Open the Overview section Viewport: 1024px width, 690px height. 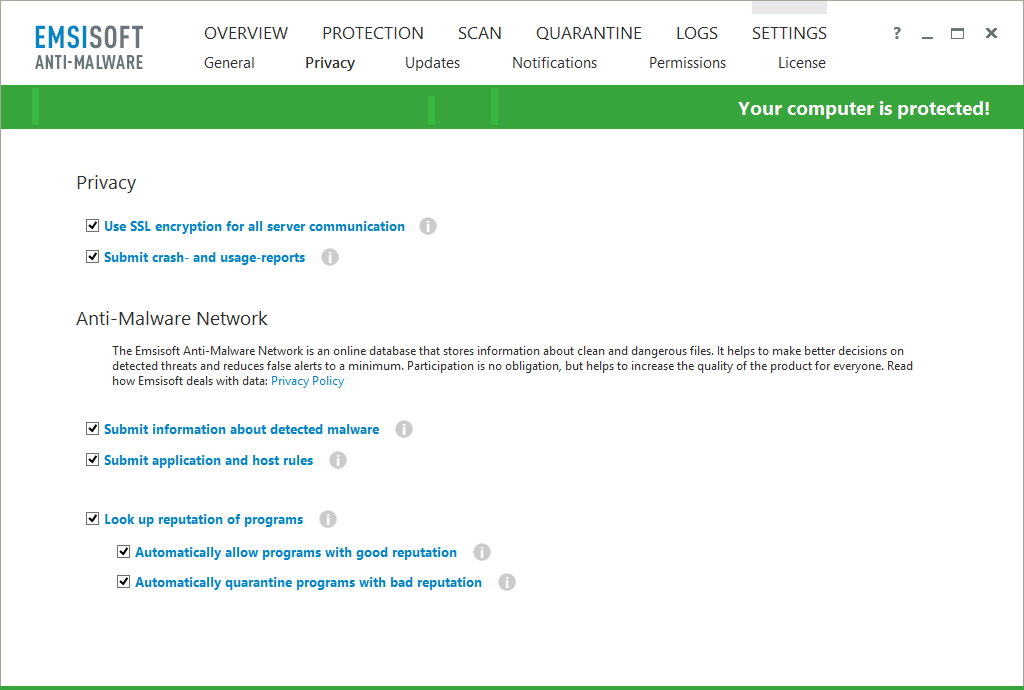point(246,33)
